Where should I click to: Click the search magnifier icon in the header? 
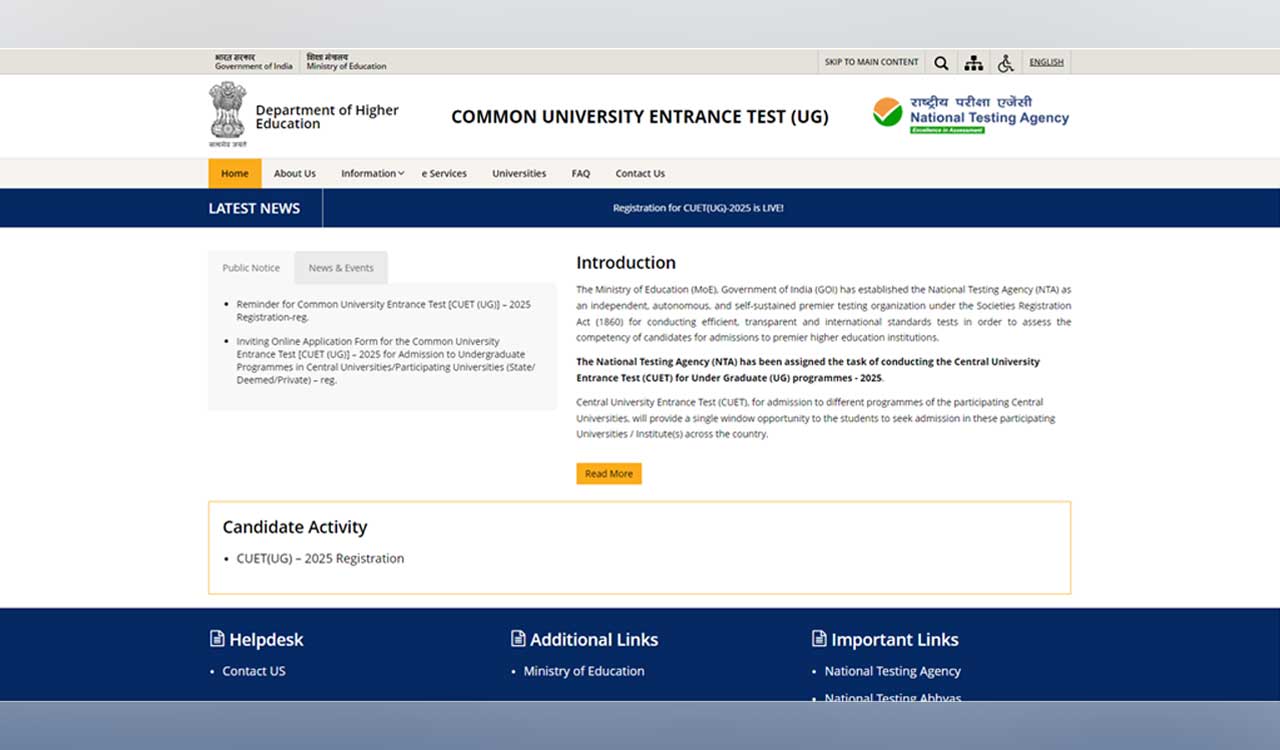(941, 62)
